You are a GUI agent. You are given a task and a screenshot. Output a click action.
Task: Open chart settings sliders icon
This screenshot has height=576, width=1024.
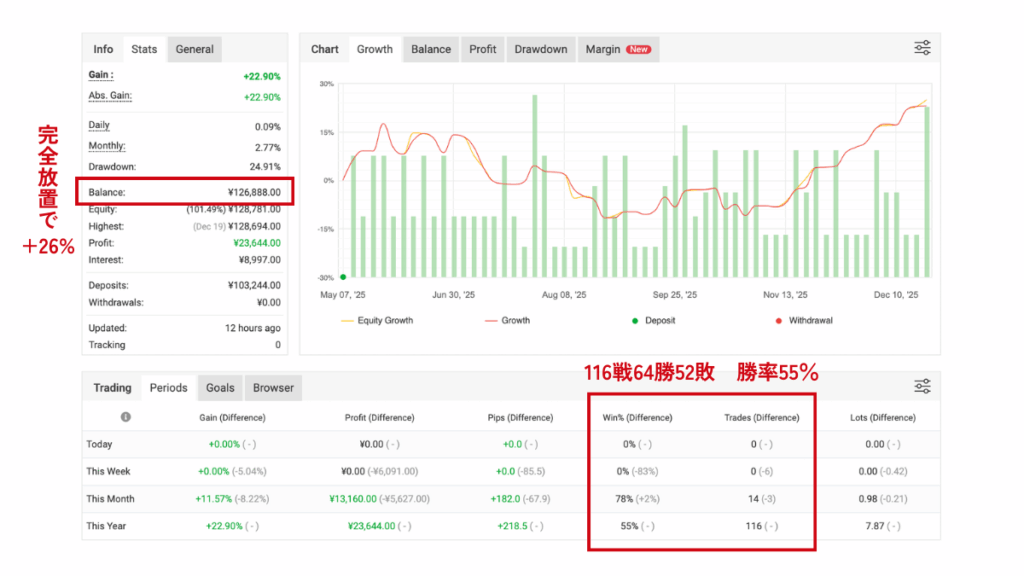click(x=922, y=48)
